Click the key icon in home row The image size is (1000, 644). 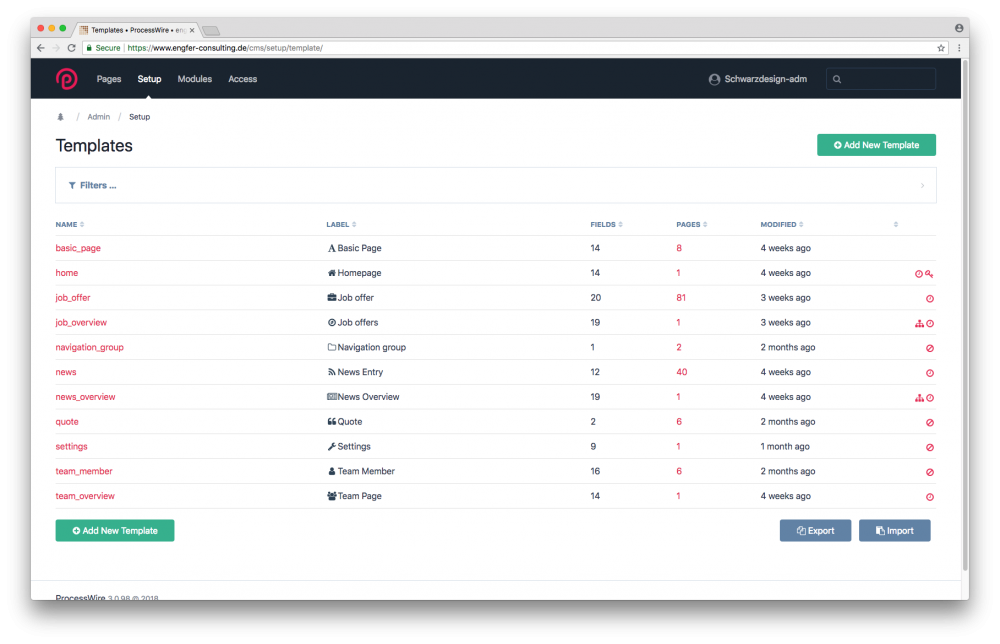(x=929, y=273)
